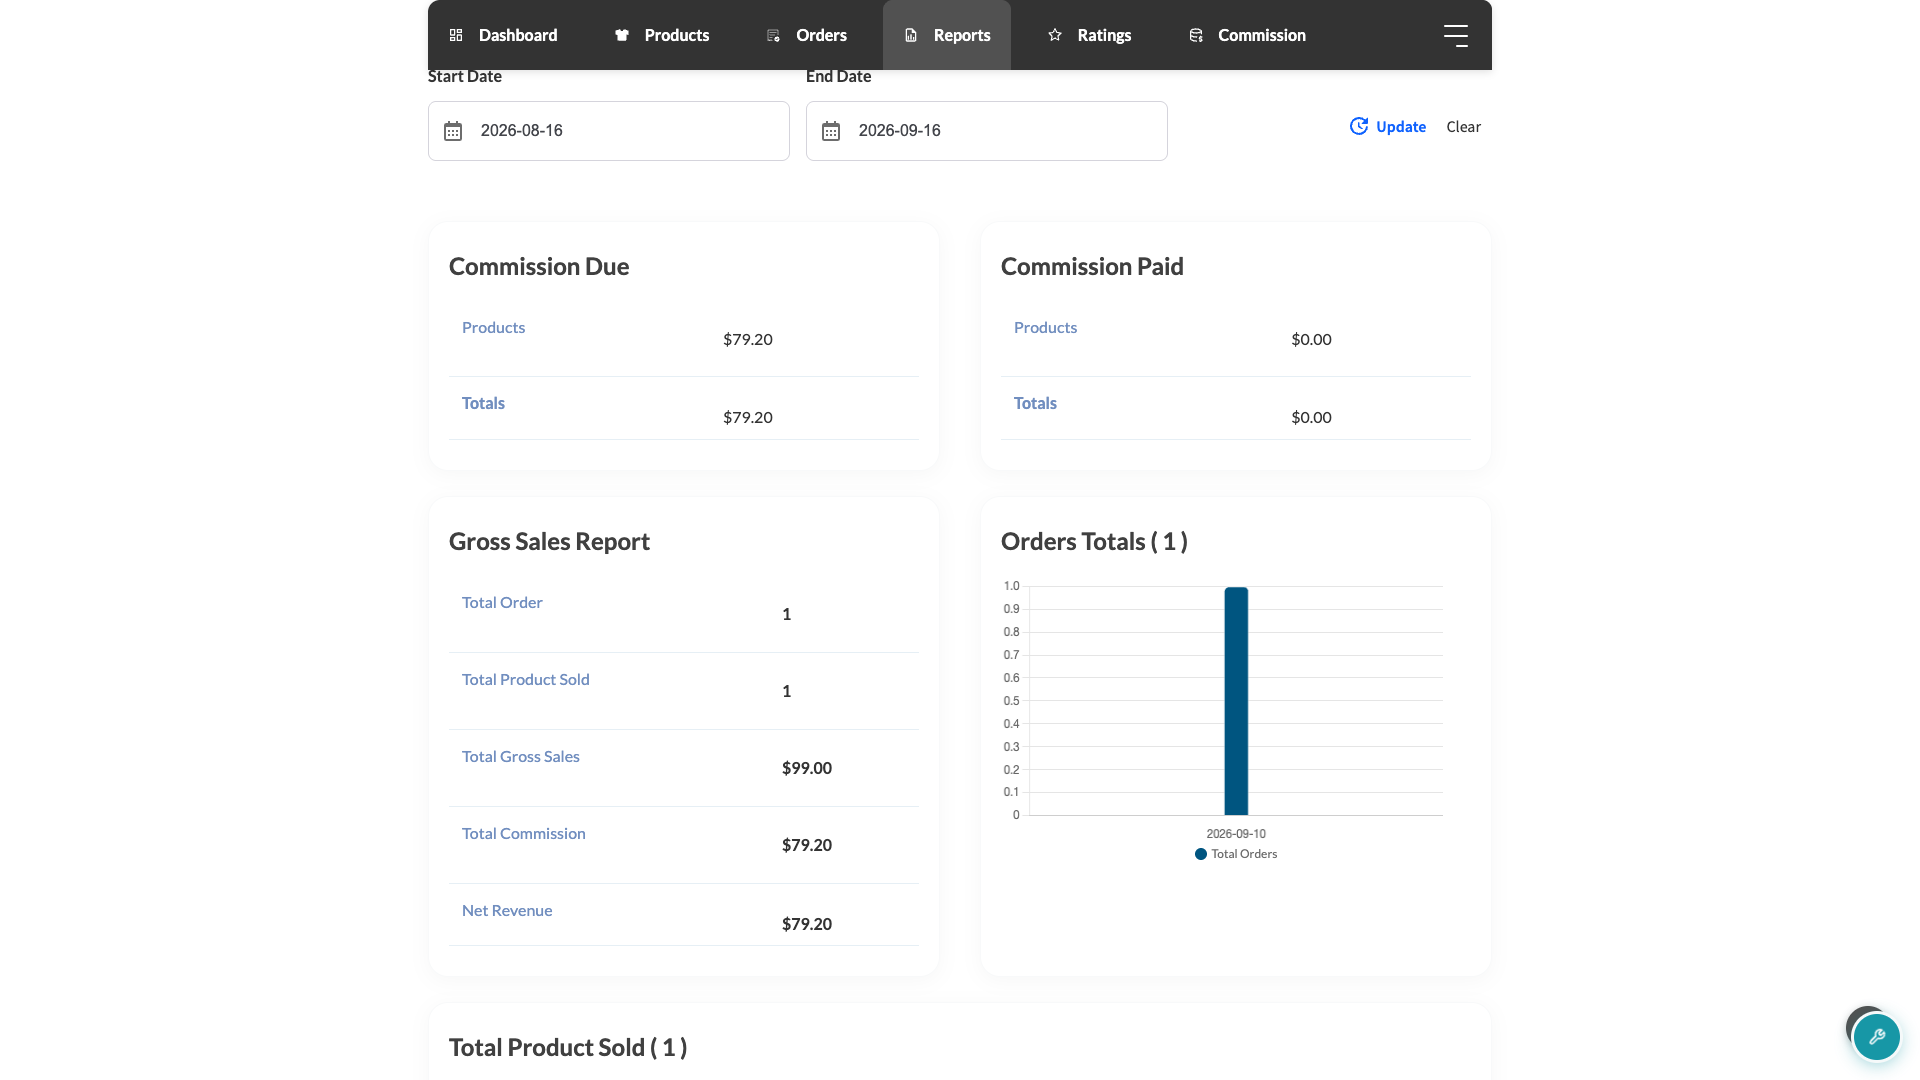Click the bar for 2026-09-10

[1236, 701]
